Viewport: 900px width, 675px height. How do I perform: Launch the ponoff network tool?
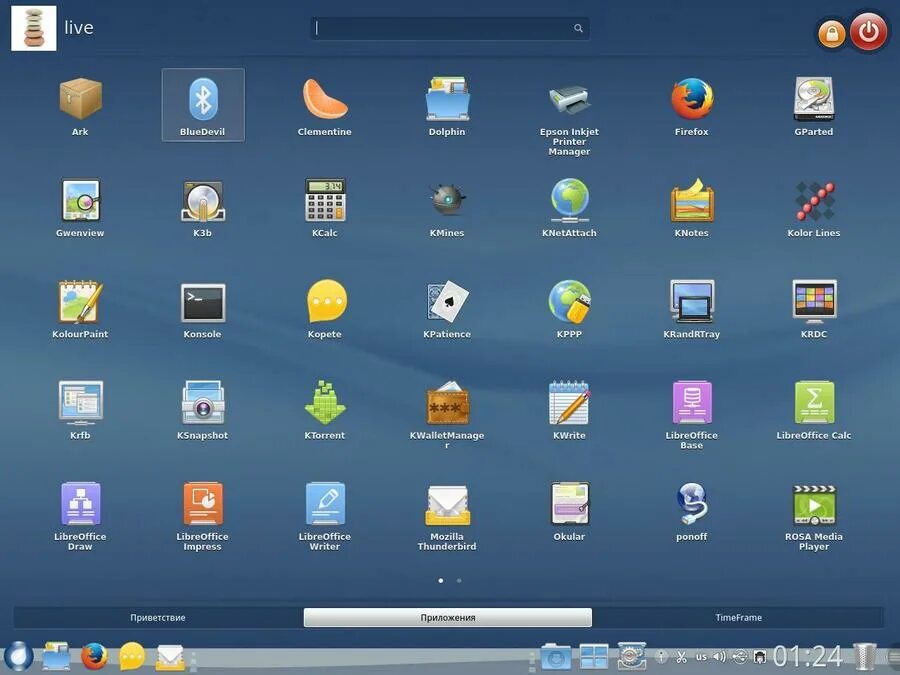coord(692,511)
